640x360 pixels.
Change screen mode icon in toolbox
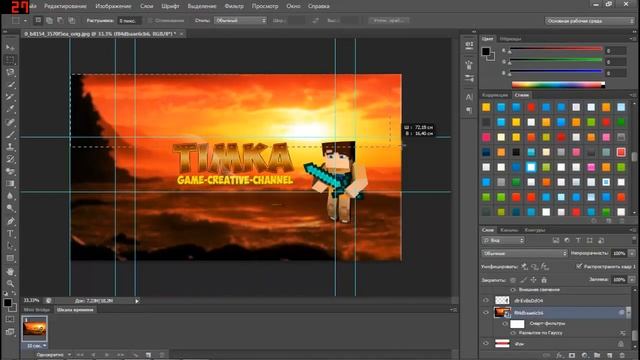(10, 332)
